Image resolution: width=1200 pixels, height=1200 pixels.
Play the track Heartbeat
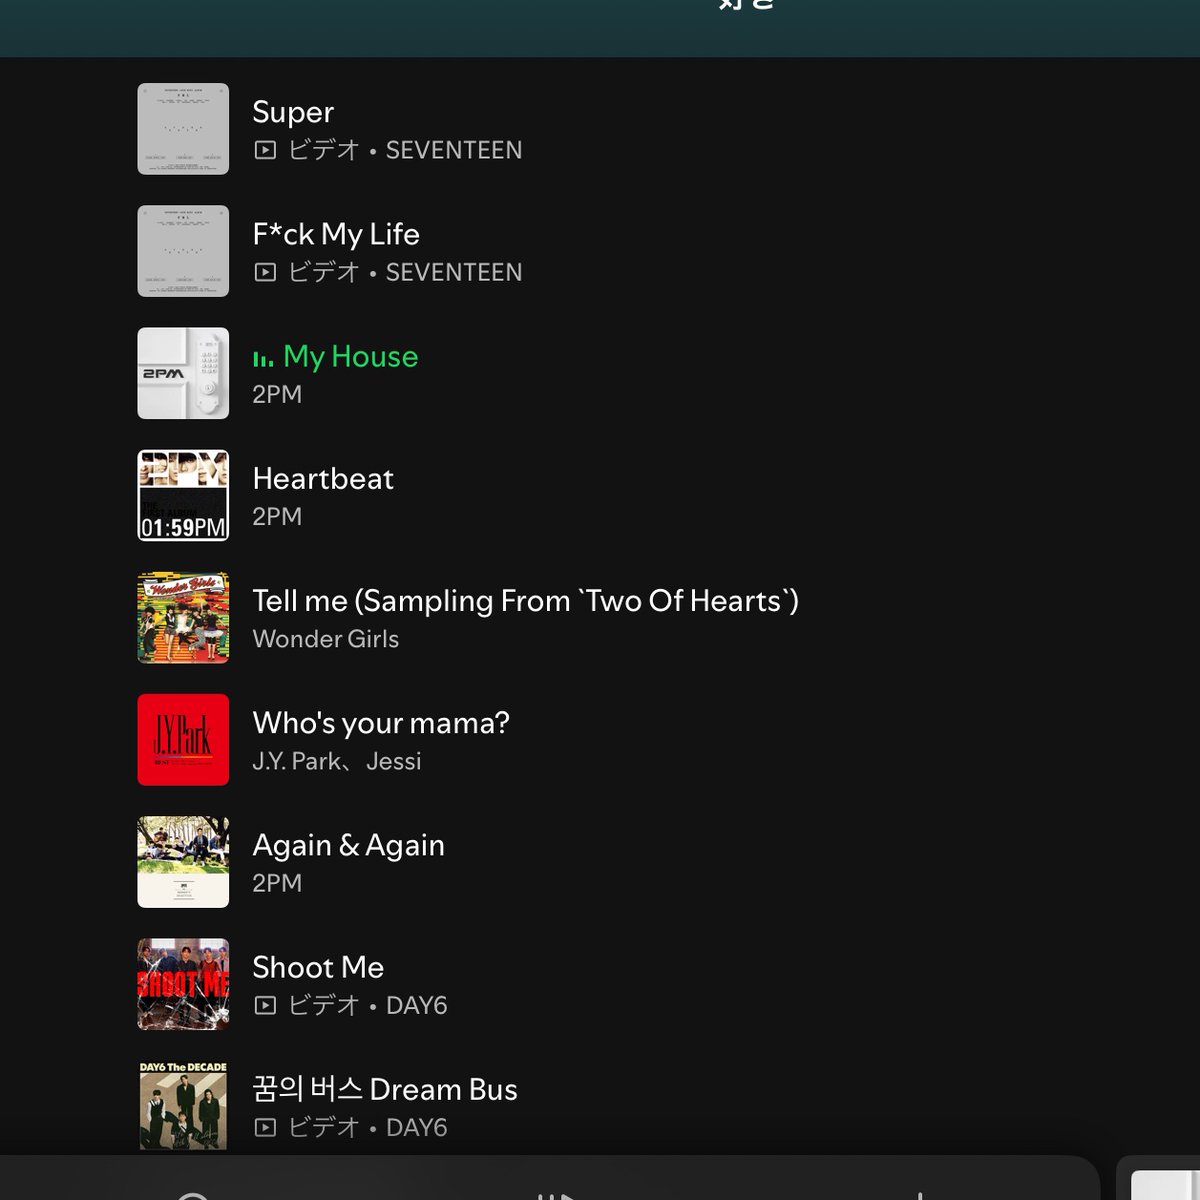323,478
